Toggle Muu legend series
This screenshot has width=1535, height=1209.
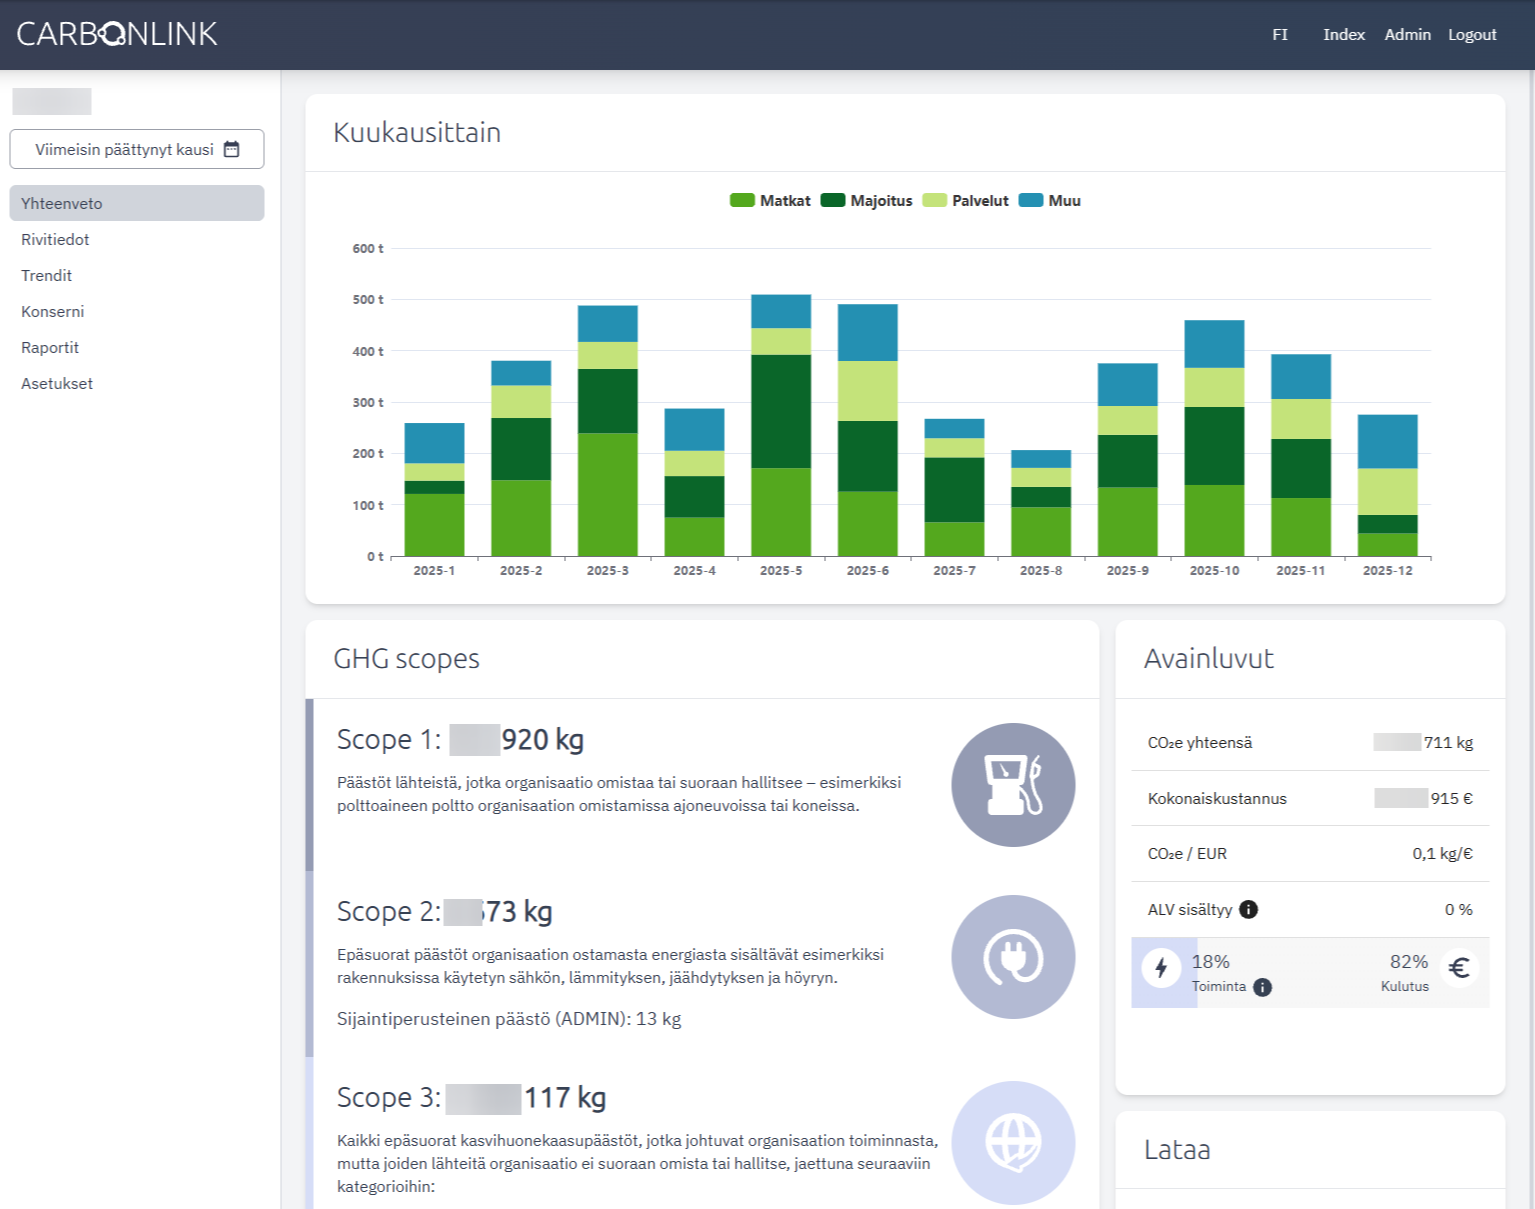pyautogui.click(x=1050, y=201)
